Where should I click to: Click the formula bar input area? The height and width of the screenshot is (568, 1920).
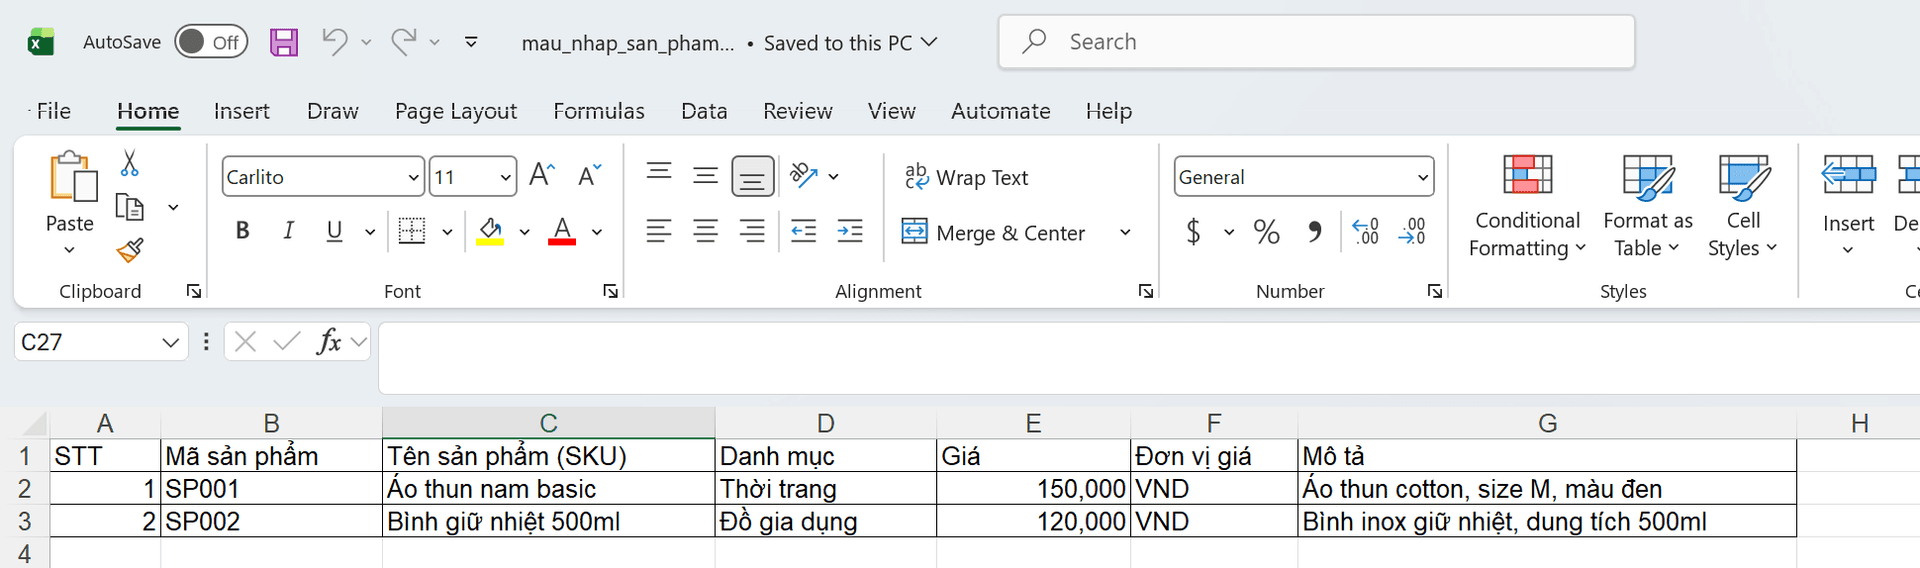1149,358
